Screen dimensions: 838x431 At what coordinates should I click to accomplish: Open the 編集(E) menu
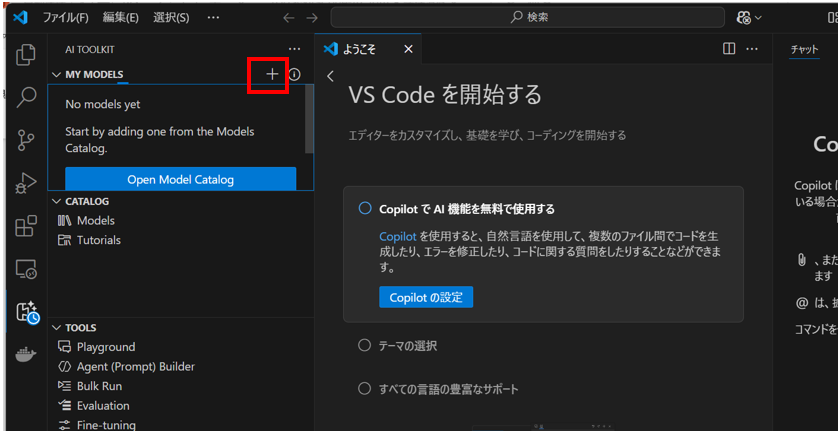point(121,18)
